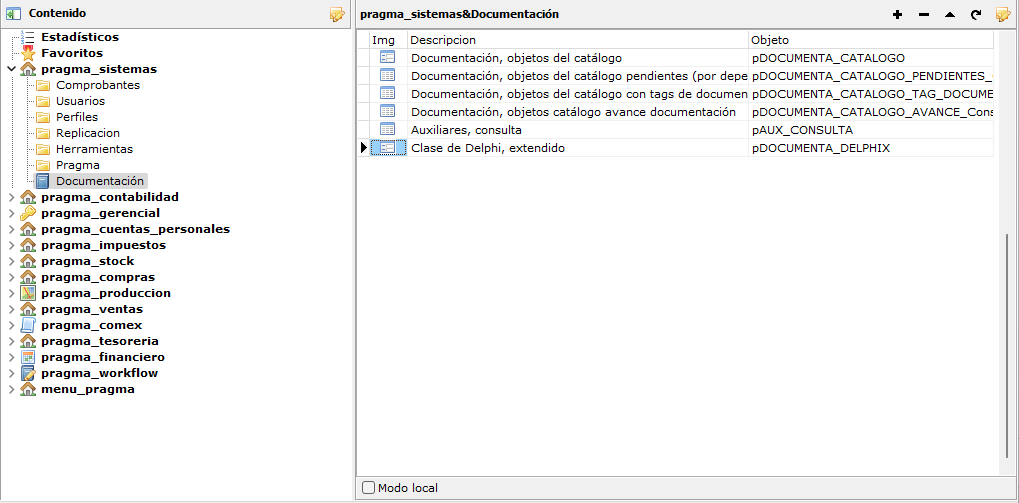The height and width of the screenshot is (503, 1019).
Task: Select the pragma_ventas tree item
Action: (x=92, y=309)
